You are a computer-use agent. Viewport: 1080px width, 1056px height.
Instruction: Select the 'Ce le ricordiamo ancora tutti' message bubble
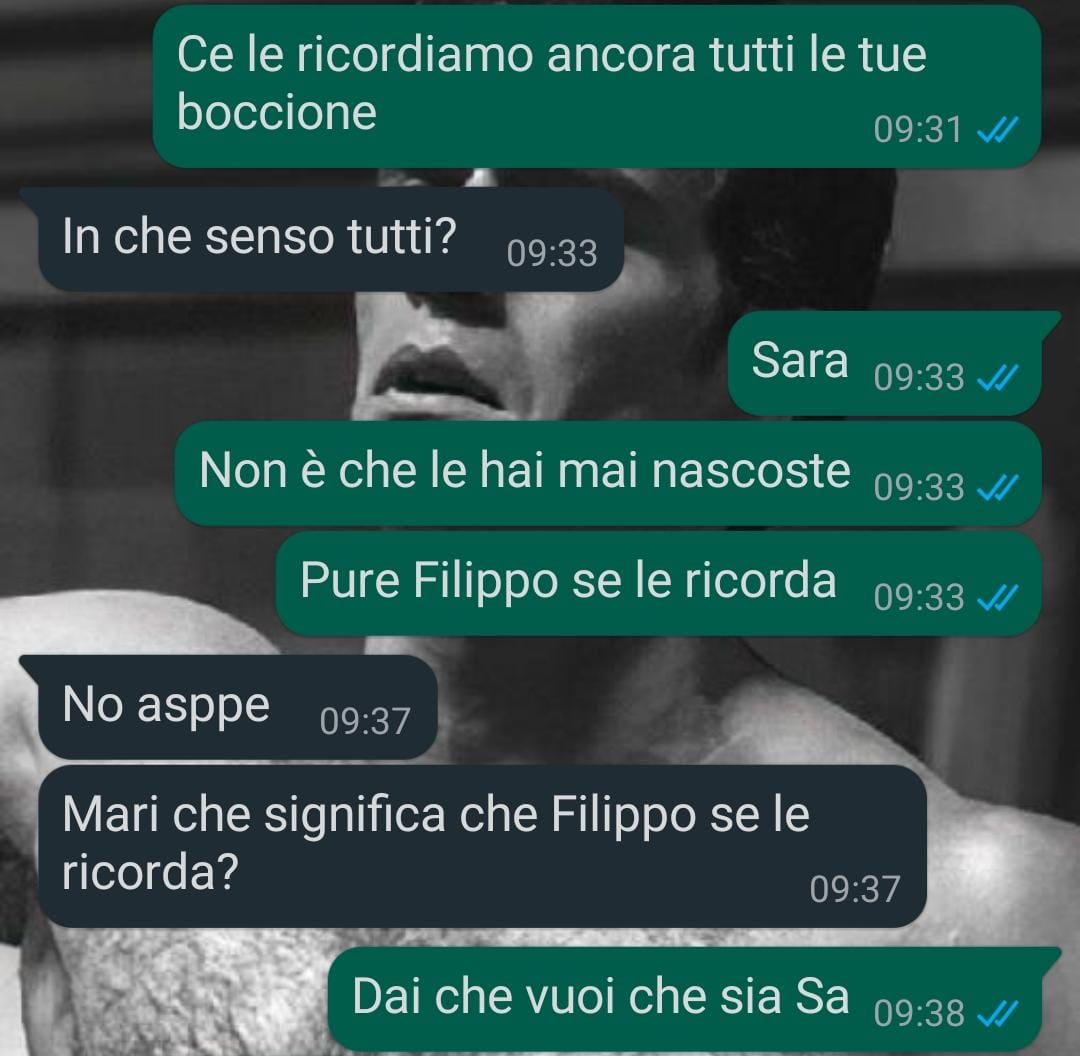tap(596, 86)
